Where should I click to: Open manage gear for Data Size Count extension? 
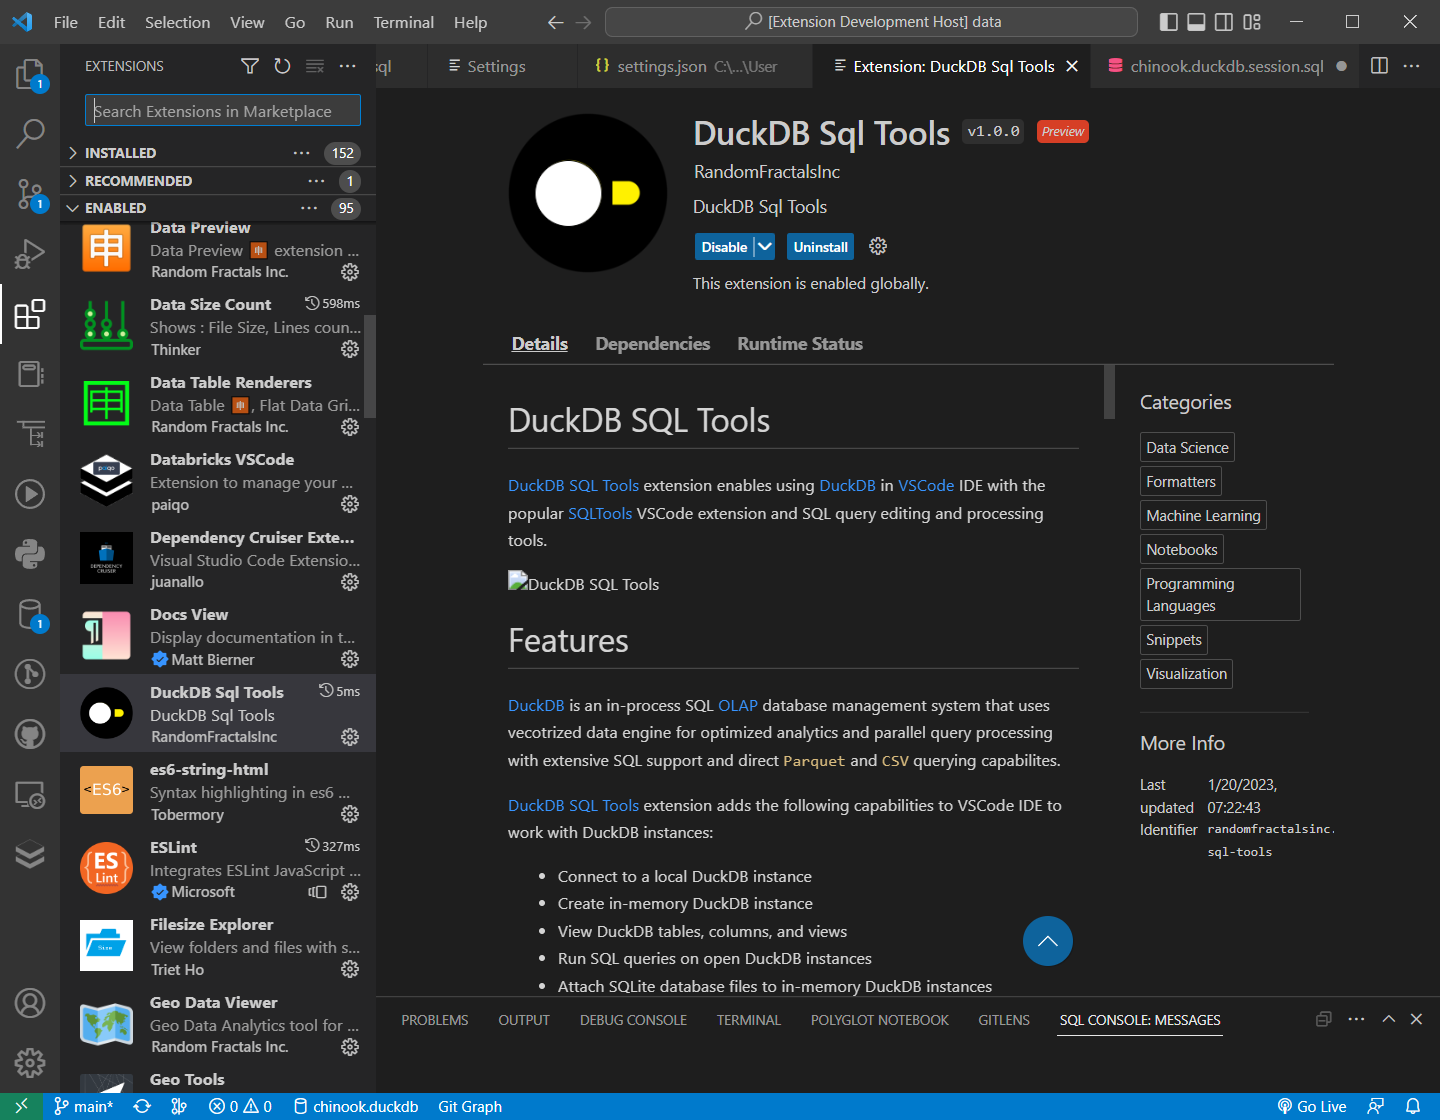pyautogui.click(x=350, y=349)
